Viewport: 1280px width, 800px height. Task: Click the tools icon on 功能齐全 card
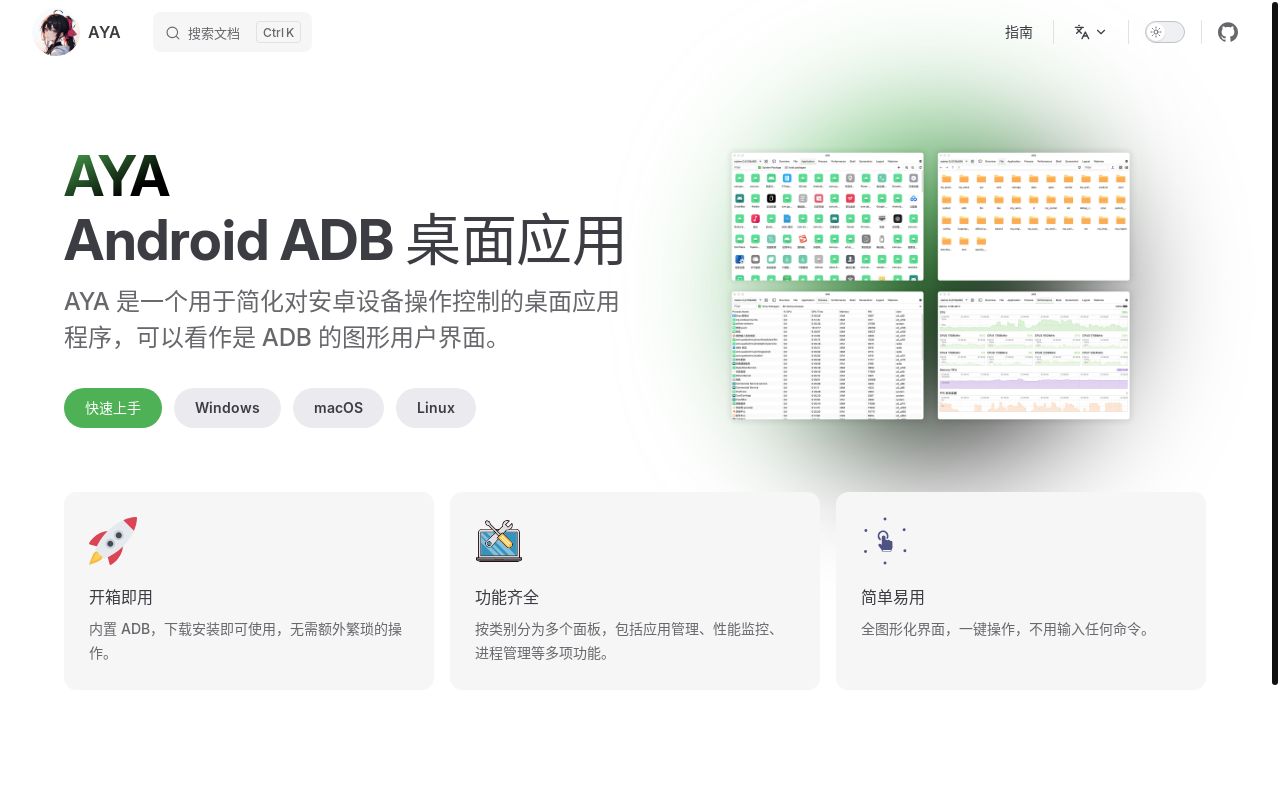click(498, 541)
